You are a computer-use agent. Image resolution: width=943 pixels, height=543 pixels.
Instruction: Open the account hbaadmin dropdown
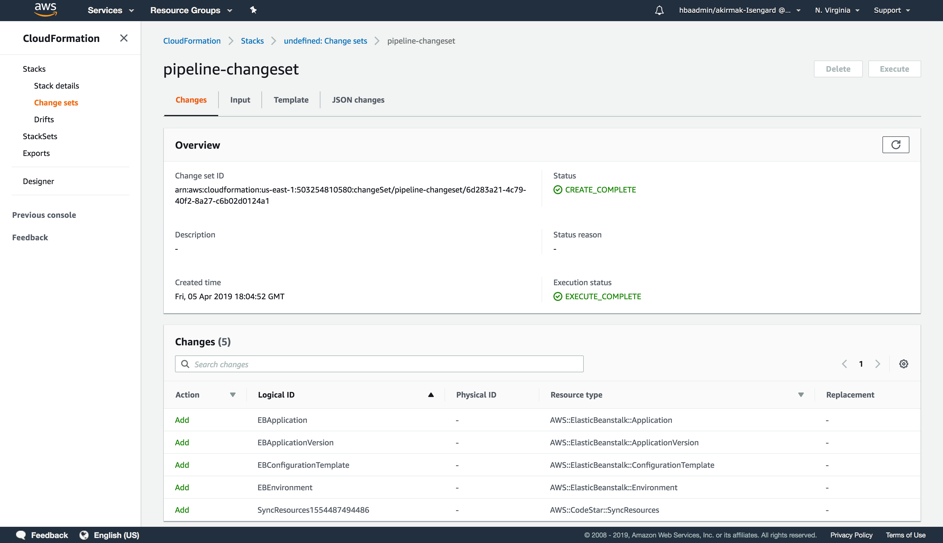pyautogui.click(x=740, y=10)
